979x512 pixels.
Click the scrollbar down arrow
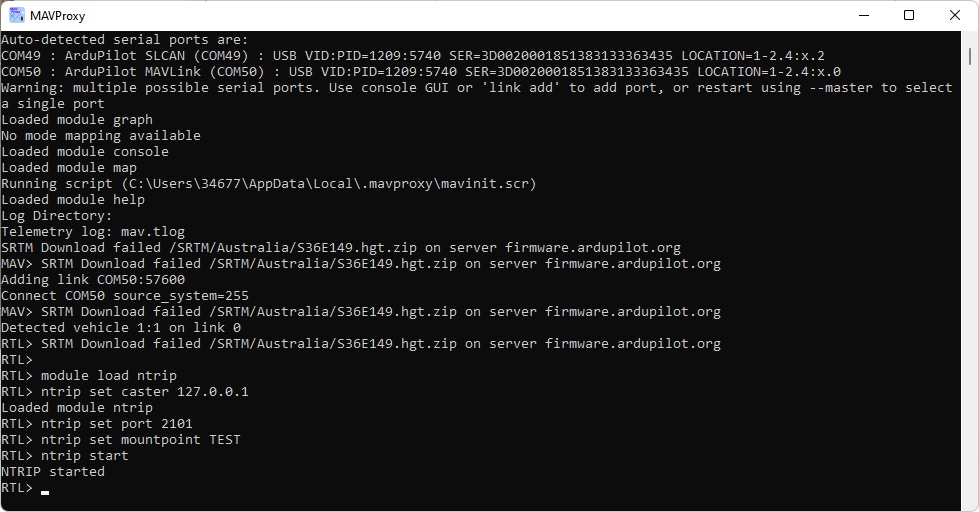(x=970, y=502)
